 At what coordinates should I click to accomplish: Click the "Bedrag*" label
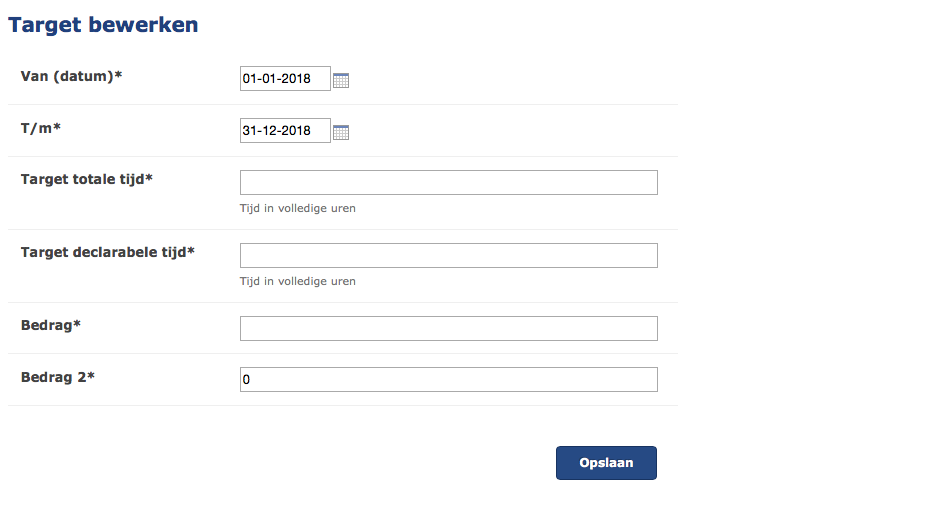[x=50, y=325]
